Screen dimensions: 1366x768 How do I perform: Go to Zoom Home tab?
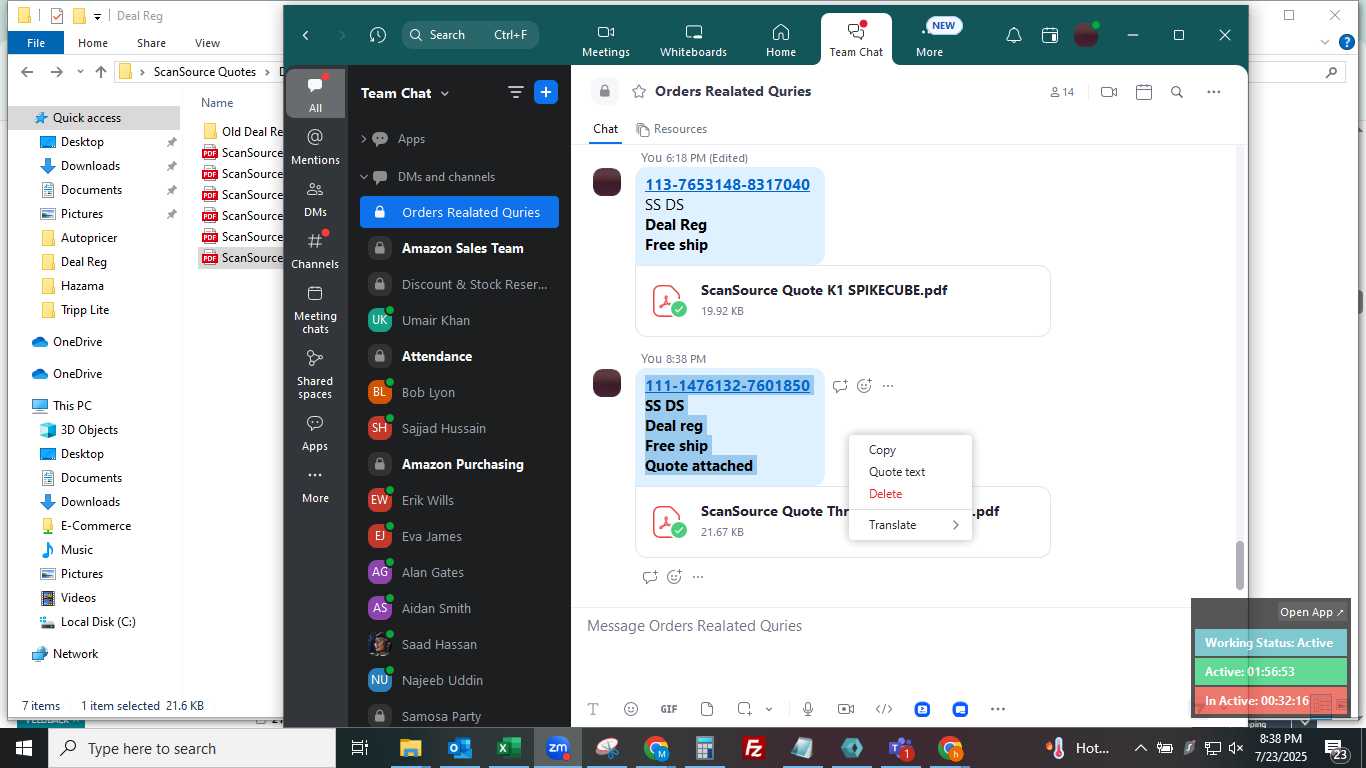tap(781, 40)
